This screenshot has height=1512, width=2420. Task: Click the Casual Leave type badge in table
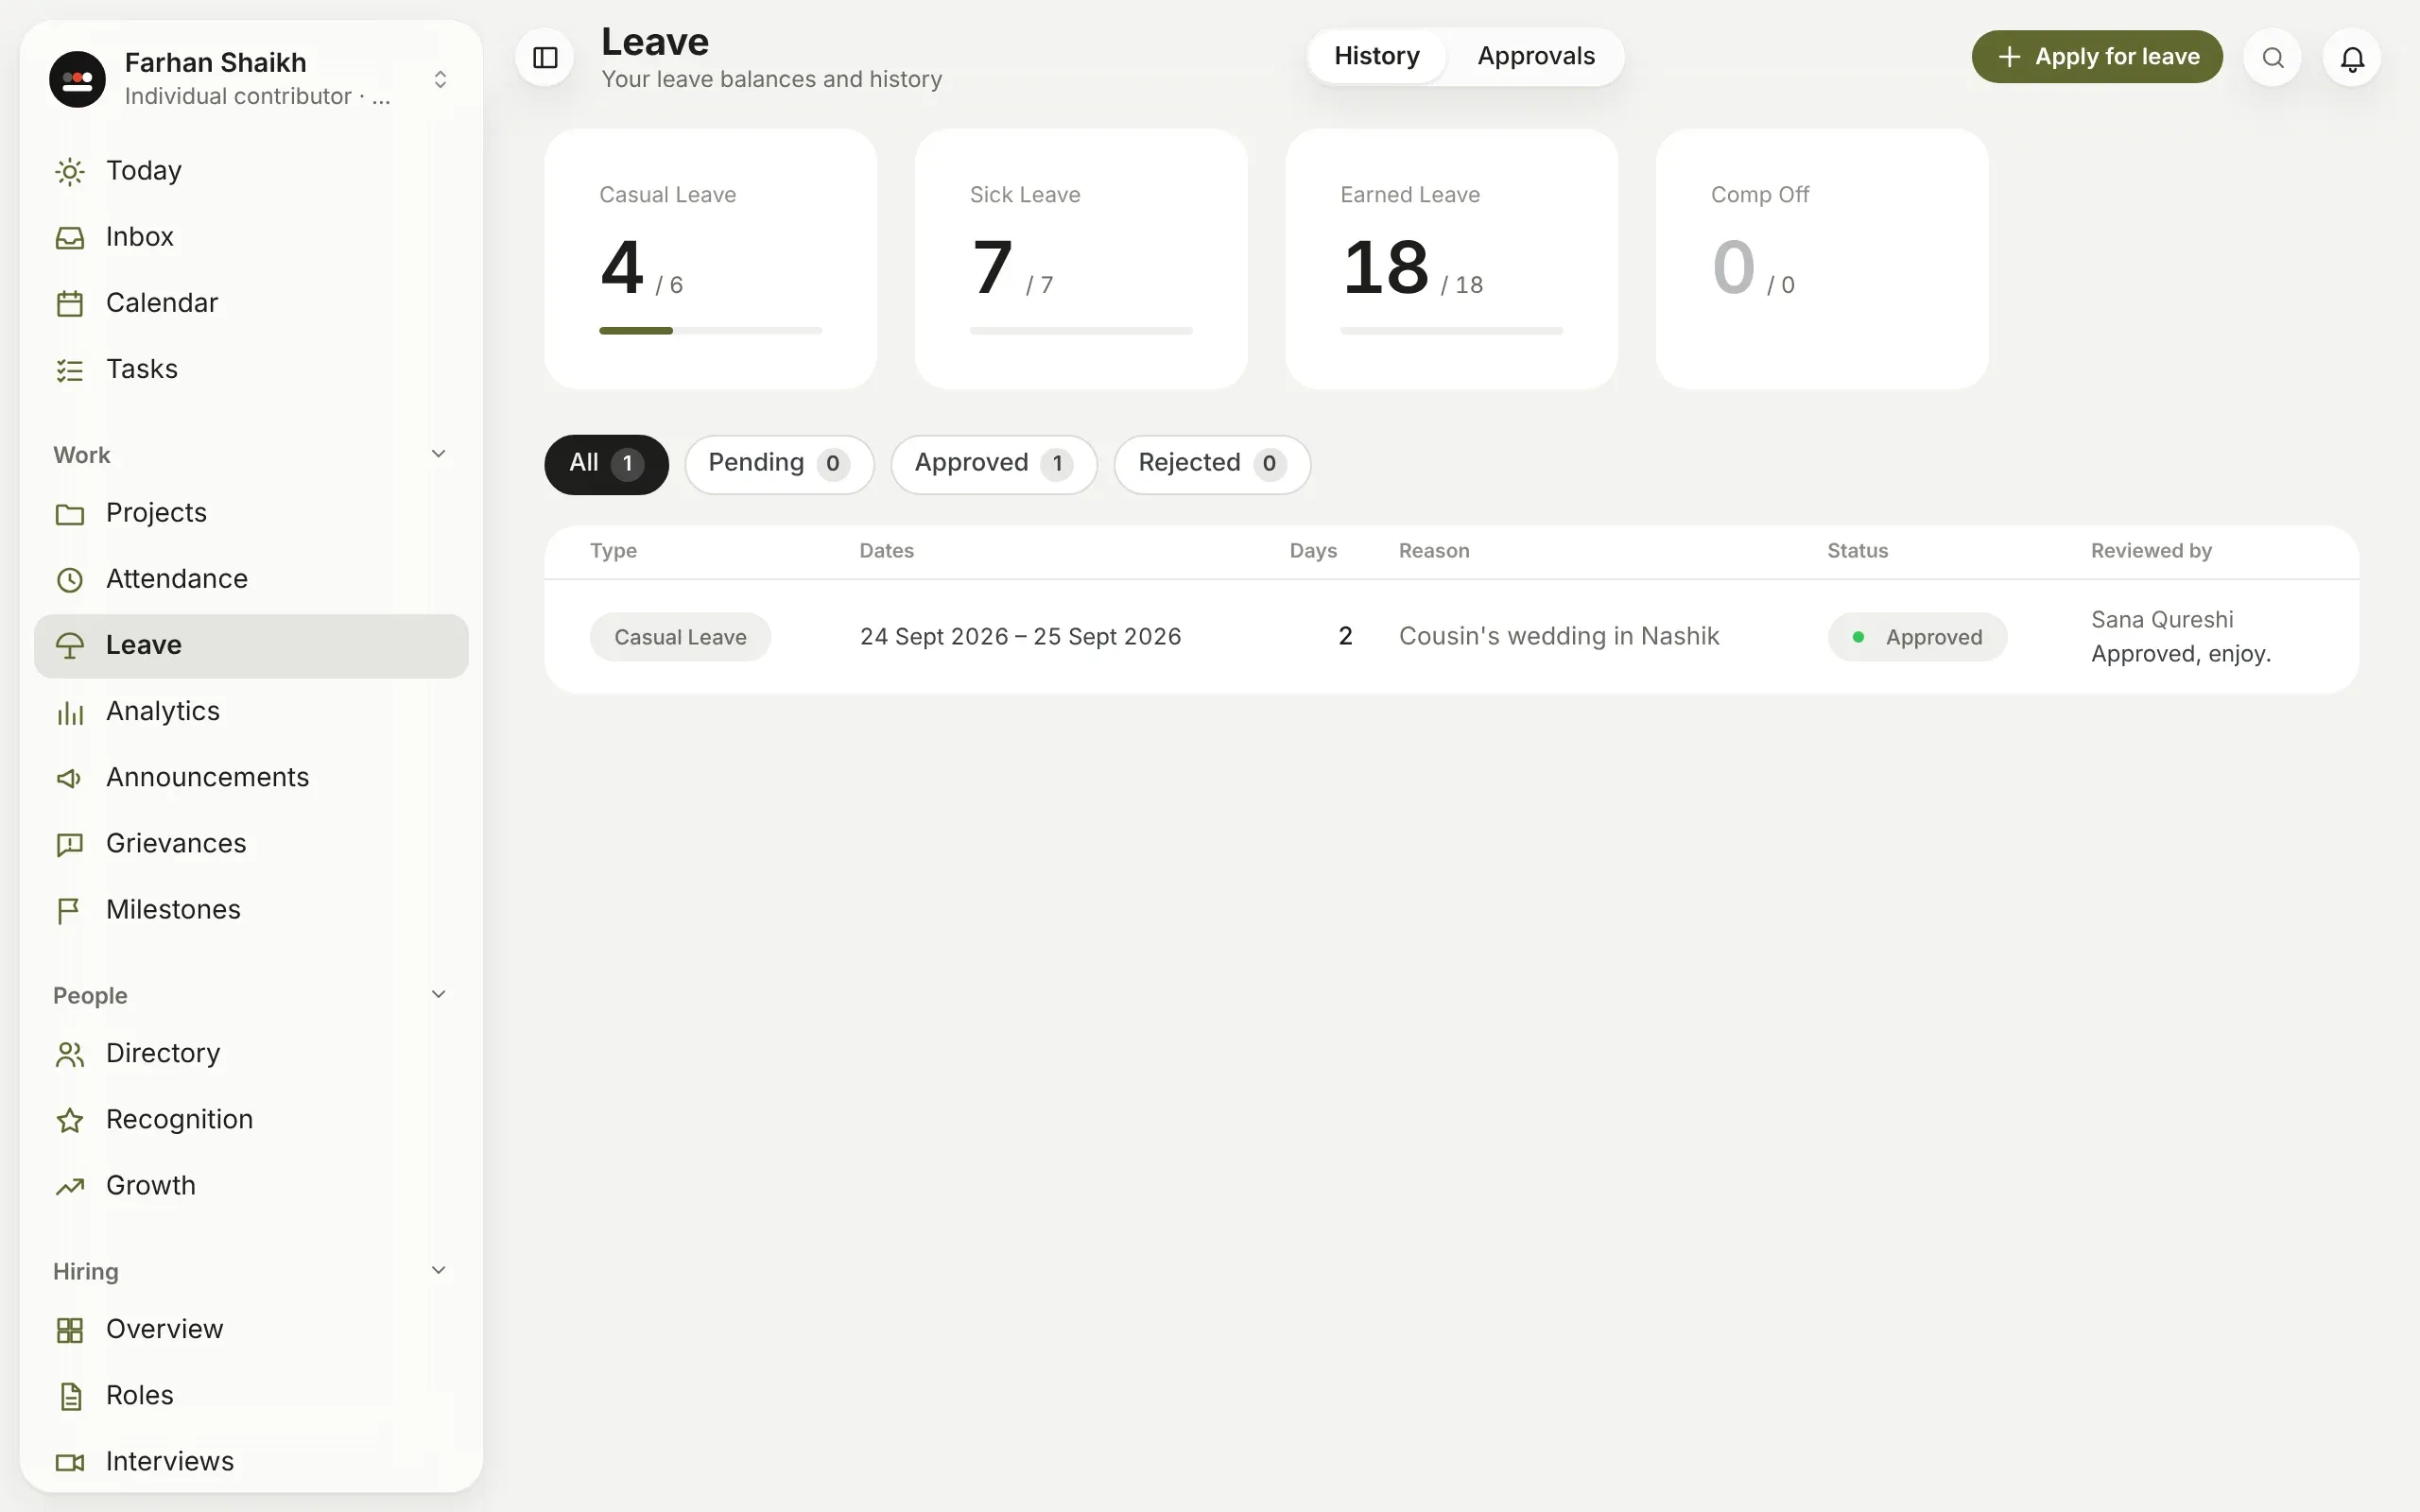point(680,637)
